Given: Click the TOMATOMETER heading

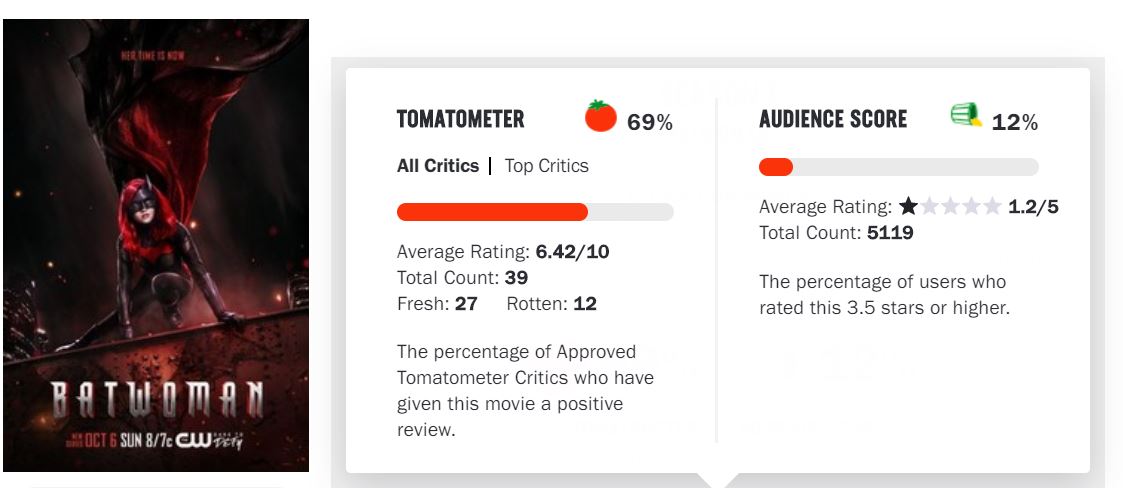Looking at the screenshot, I should [460, 120].
